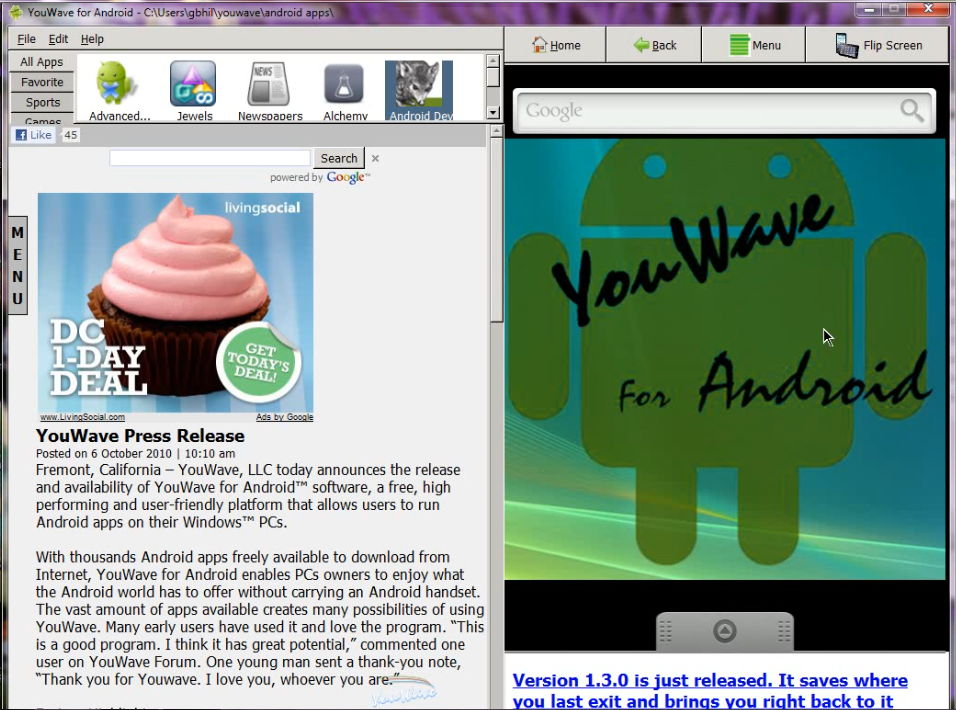The width and height of the screenshot is (956, 710).
Task: Open the Newspapers app icon
Action: coord(269,91)
